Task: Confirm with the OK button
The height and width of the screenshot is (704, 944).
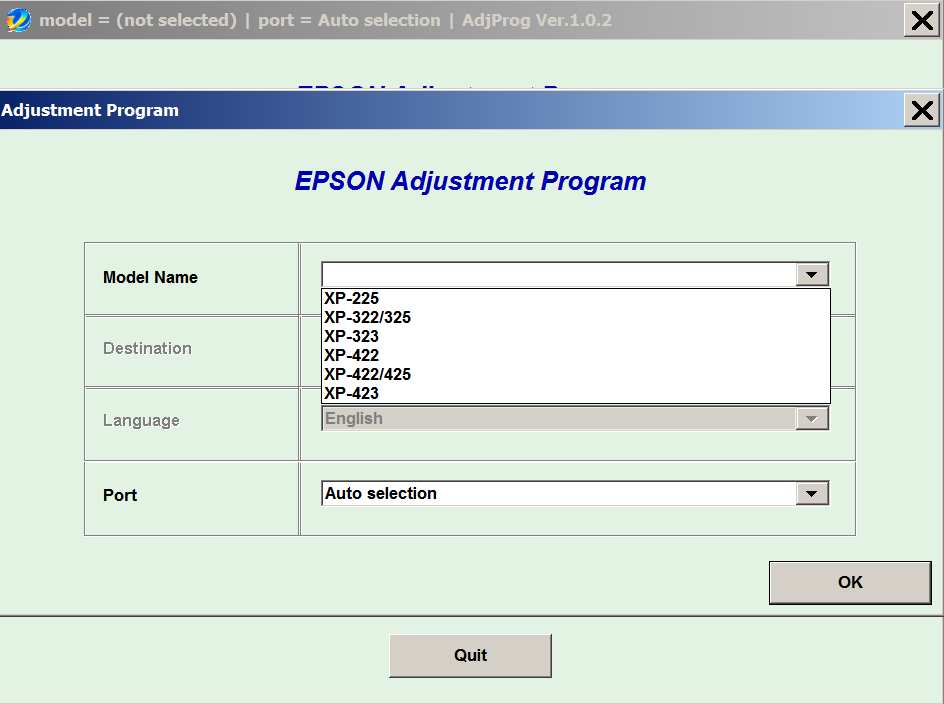Action: (850, 582)
